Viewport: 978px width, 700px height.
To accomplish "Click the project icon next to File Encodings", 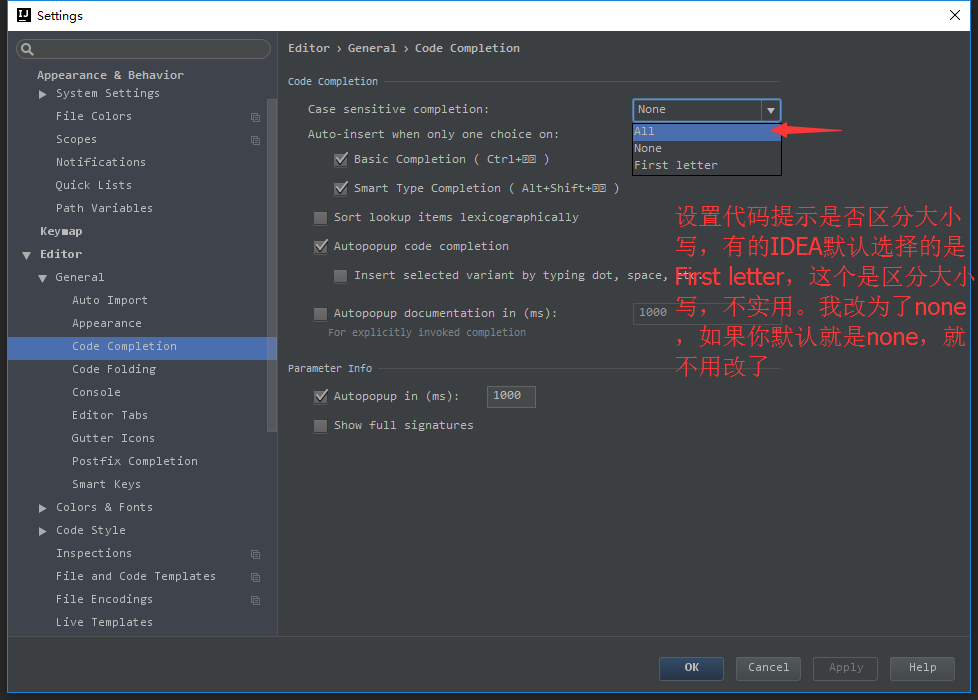I will [x=255, y=599].
